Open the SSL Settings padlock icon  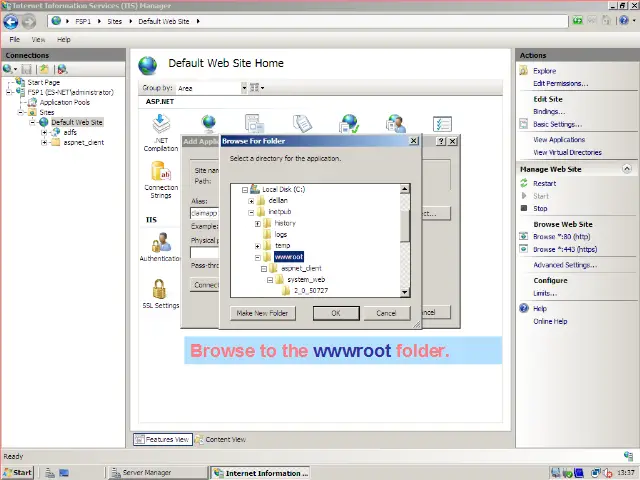coord(159,289)
